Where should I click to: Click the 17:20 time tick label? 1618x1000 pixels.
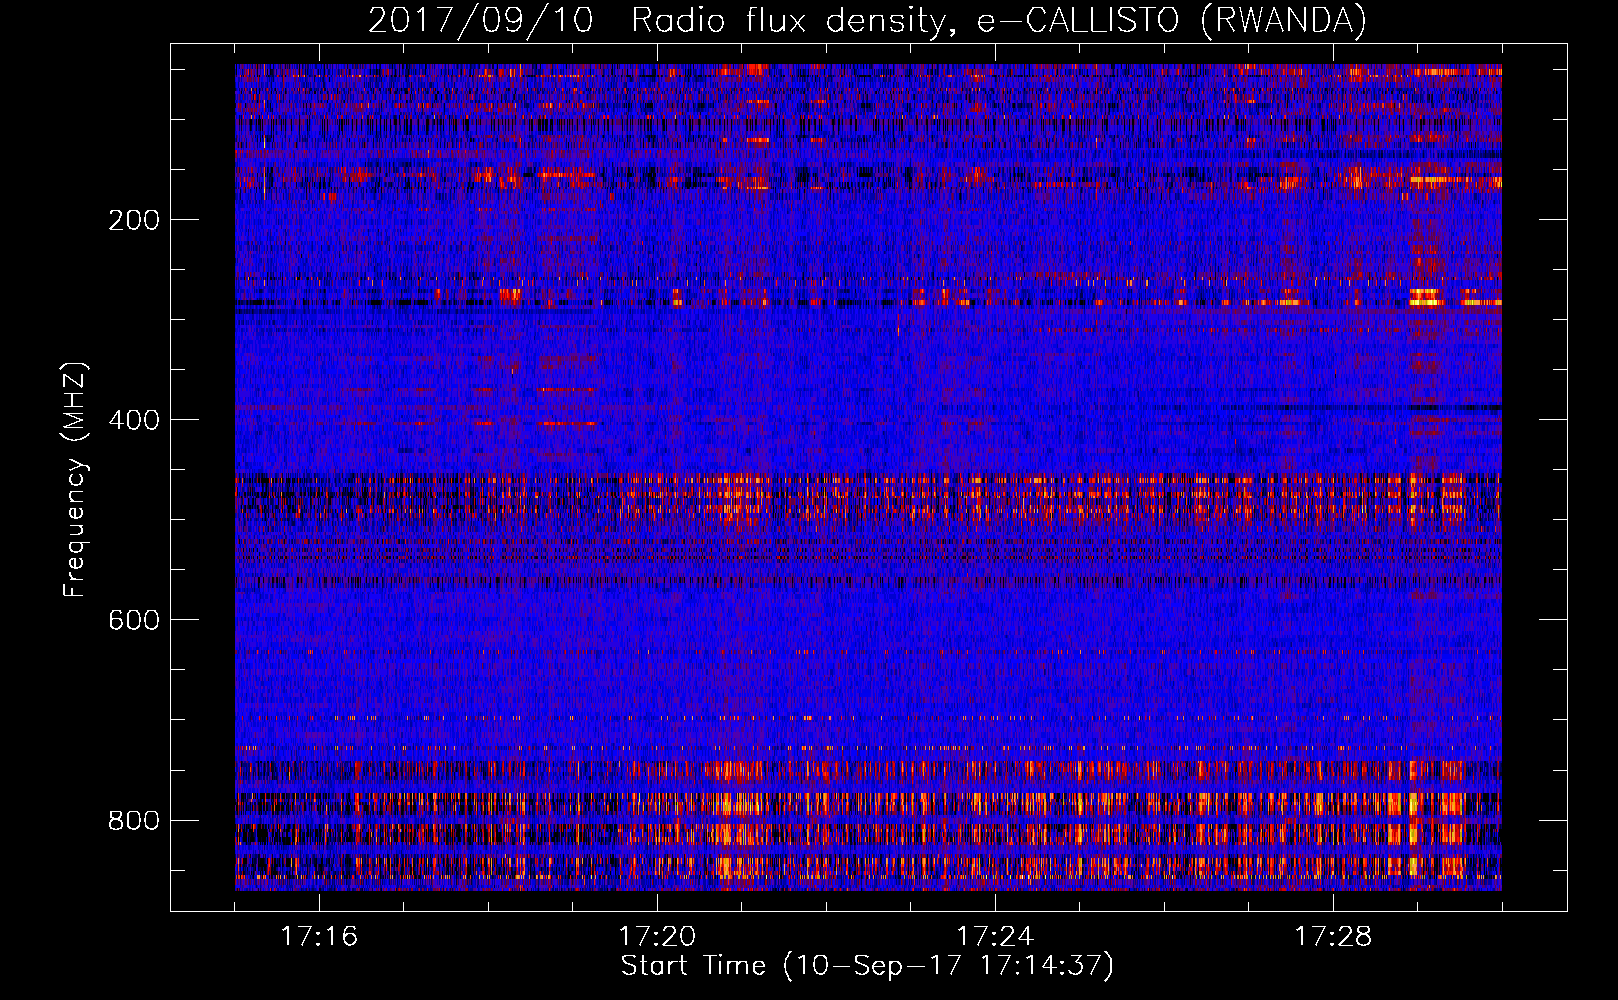click(657, 937)
